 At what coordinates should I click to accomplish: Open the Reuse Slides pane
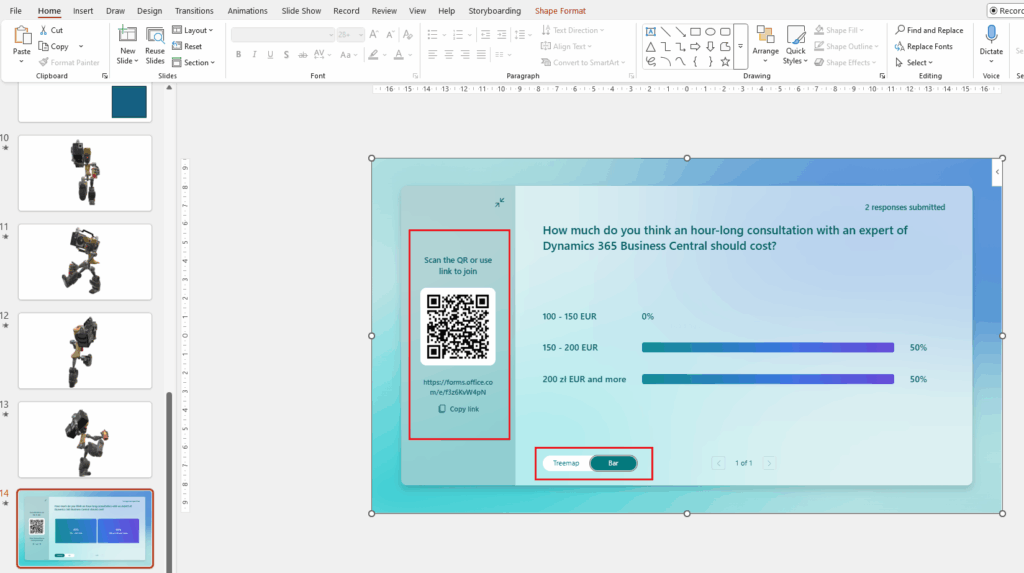click(x=155, y=45)
